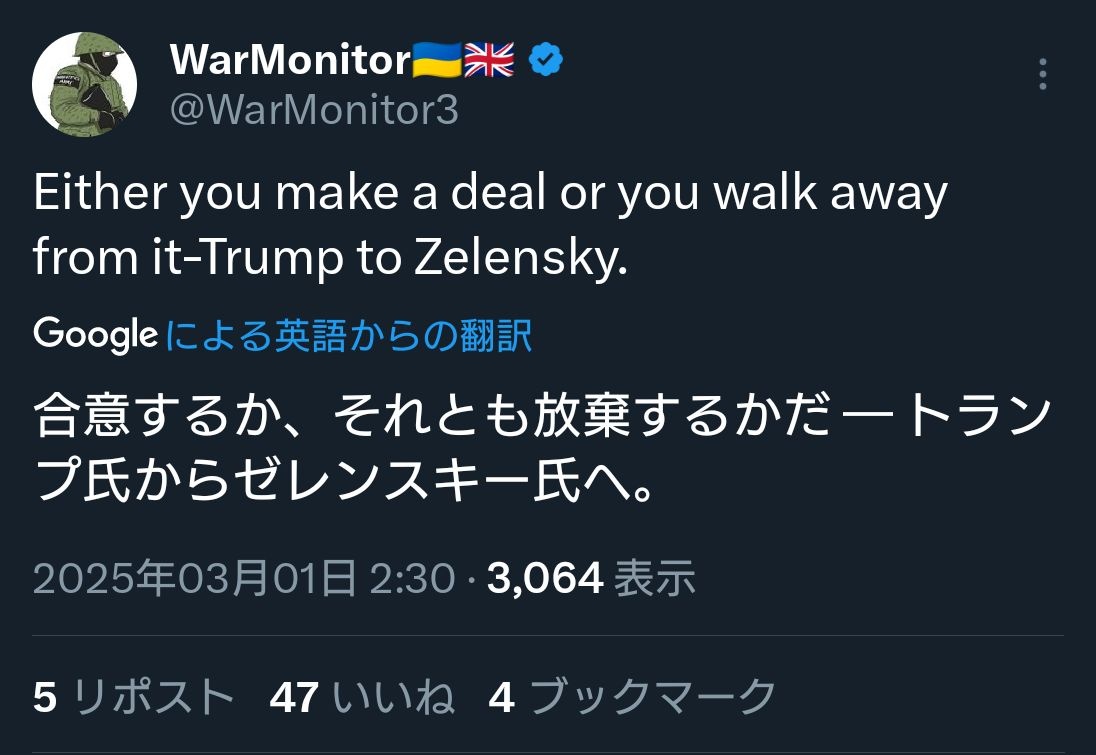
Task: Click the Japanese translated tweet text
Action: (x=540, y=452)
